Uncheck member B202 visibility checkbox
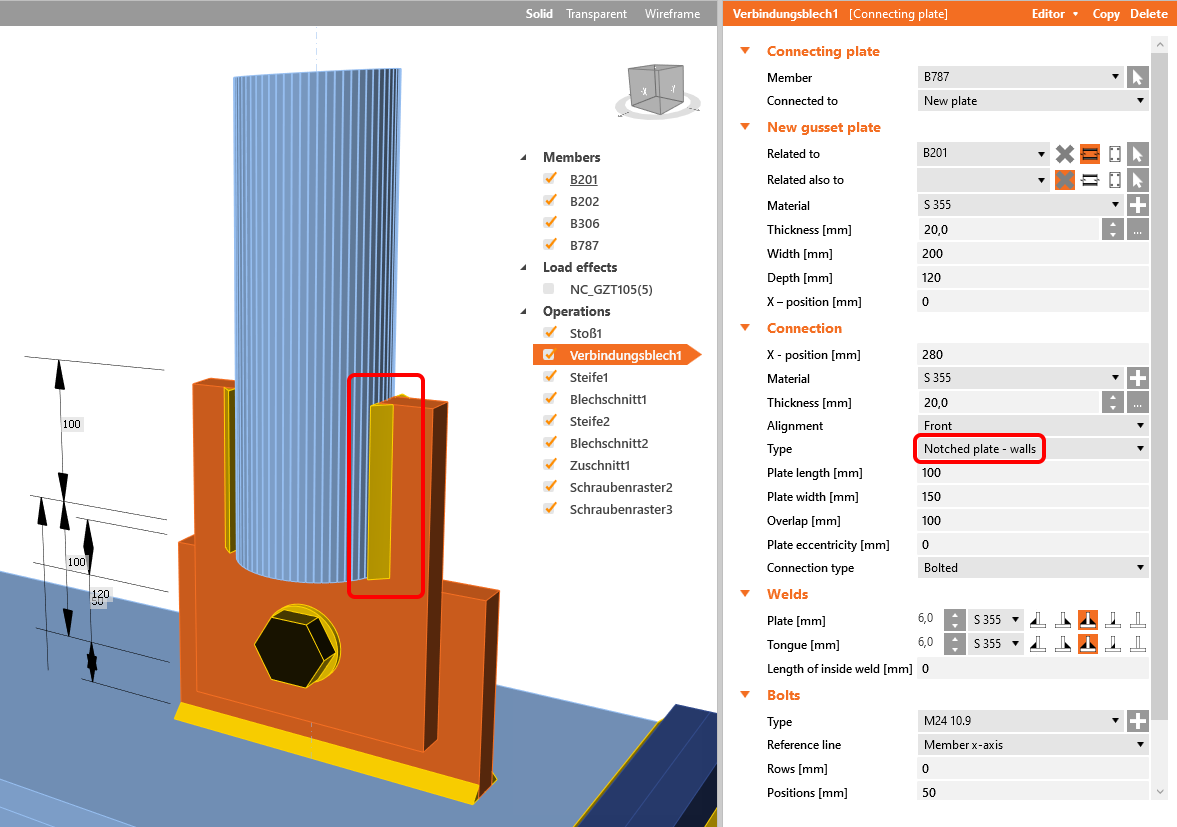 (549, 201)
